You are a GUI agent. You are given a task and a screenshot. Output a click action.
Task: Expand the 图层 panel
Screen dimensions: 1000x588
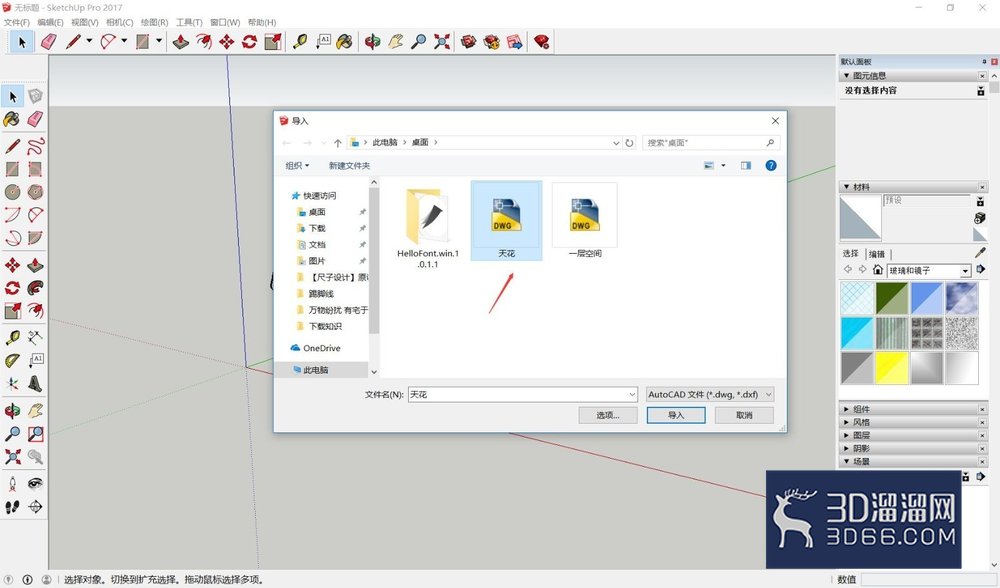[x=846, y=435]
